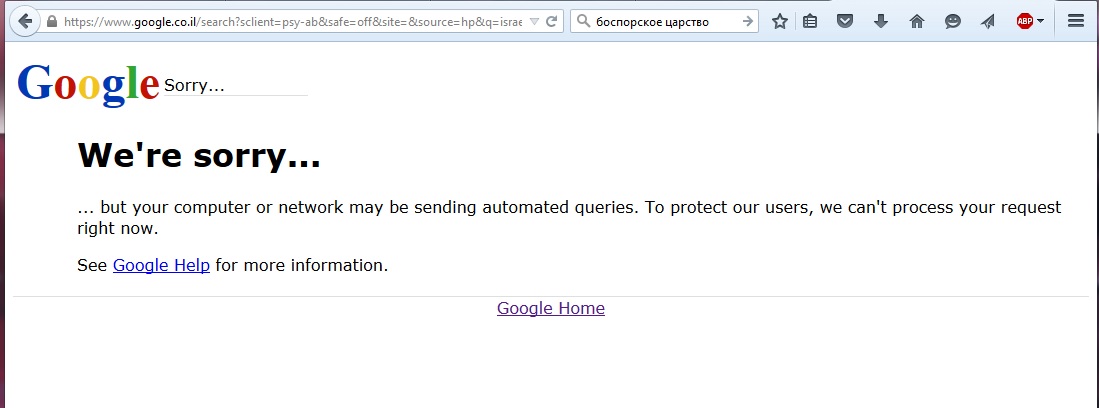Click the paper plane send icon
Image resolution: width=1099 pixels, height=408 pixels.
[x=988, y=21]
